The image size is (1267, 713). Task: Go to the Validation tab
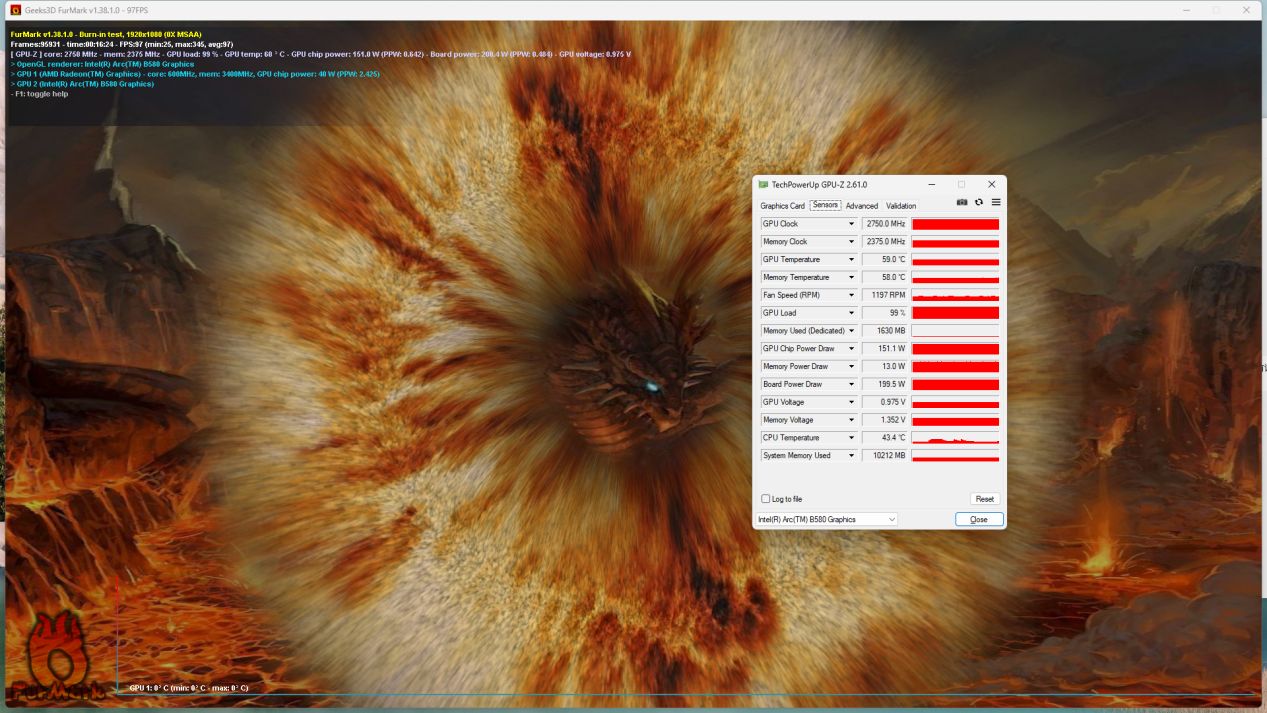(901, 206)
